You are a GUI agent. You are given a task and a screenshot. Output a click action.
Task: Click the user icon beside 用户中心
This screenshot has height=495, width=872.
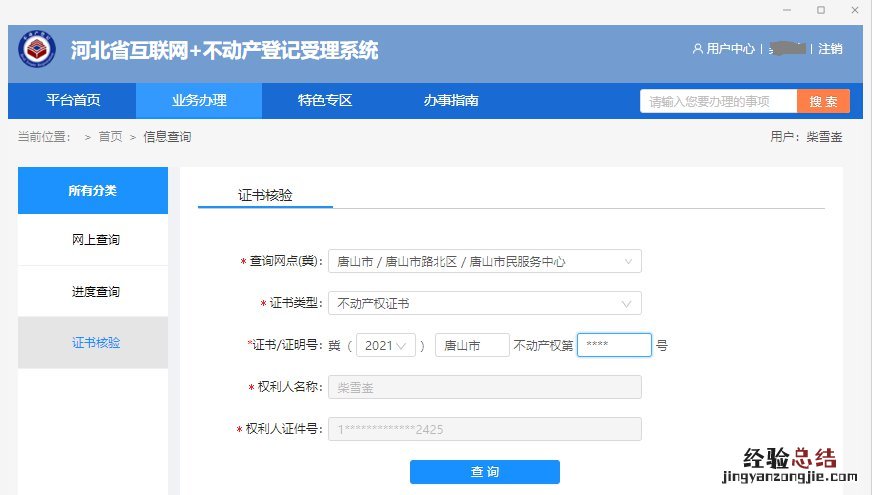pos(697,49)
